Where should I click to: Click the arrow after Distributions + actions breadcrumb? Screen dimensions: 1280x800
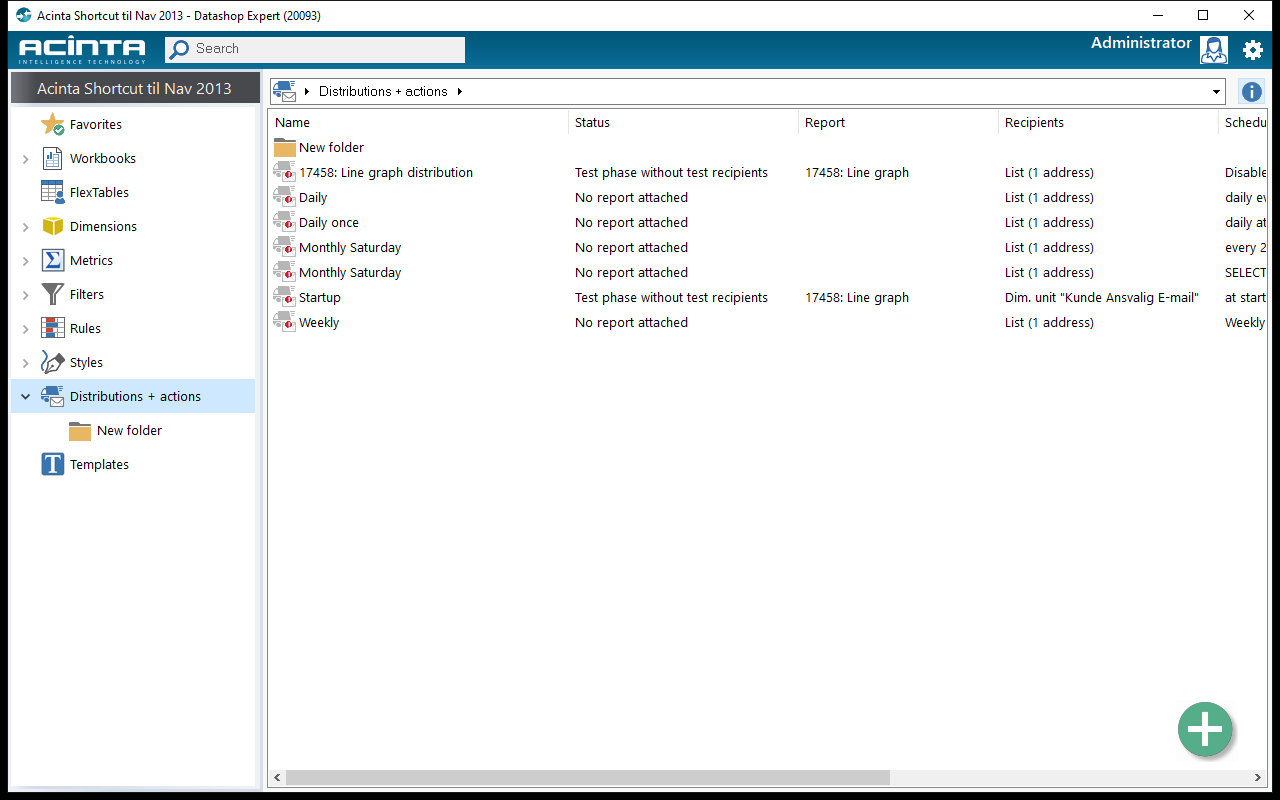pos(460,92)
